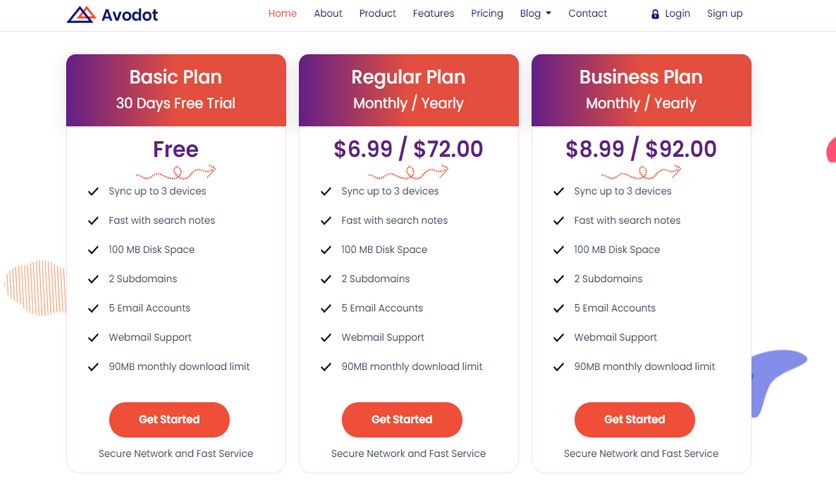Screen dimensions: 836x484
Task: Click the caret arrow next to Blog
Action: 549,13
